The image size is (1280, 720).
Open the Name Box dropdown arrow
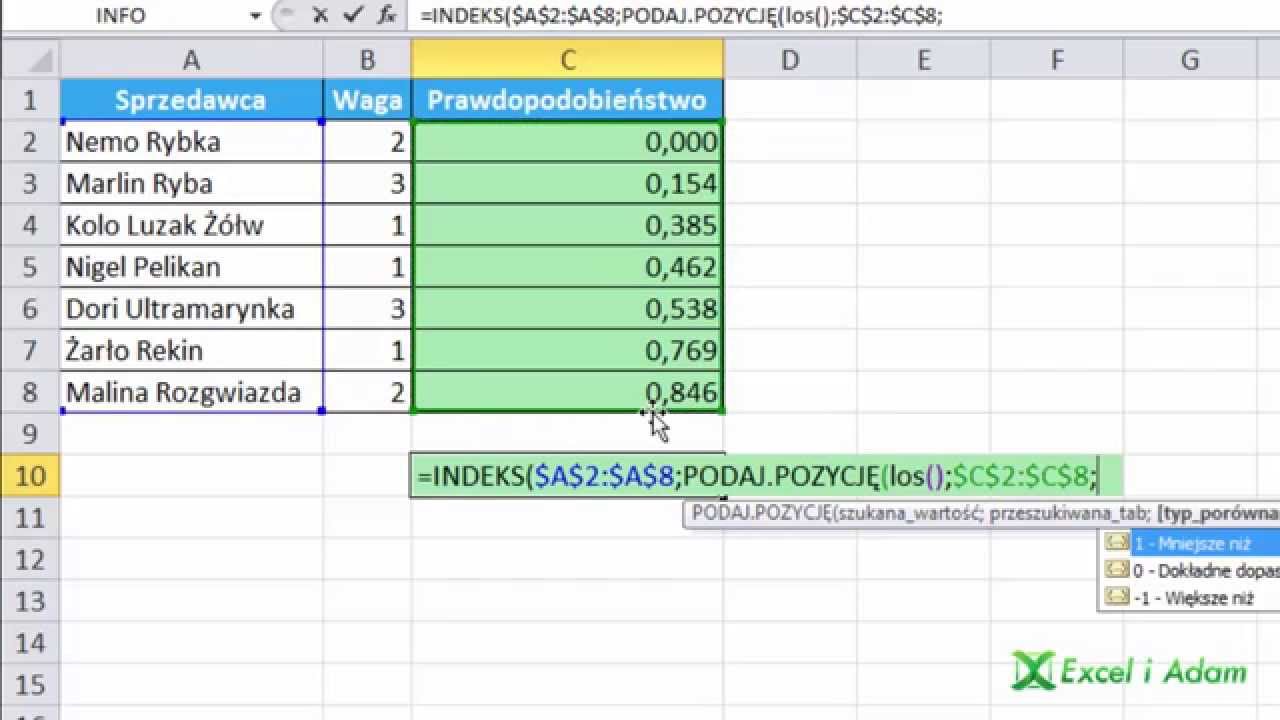click(x=255, y=15)
